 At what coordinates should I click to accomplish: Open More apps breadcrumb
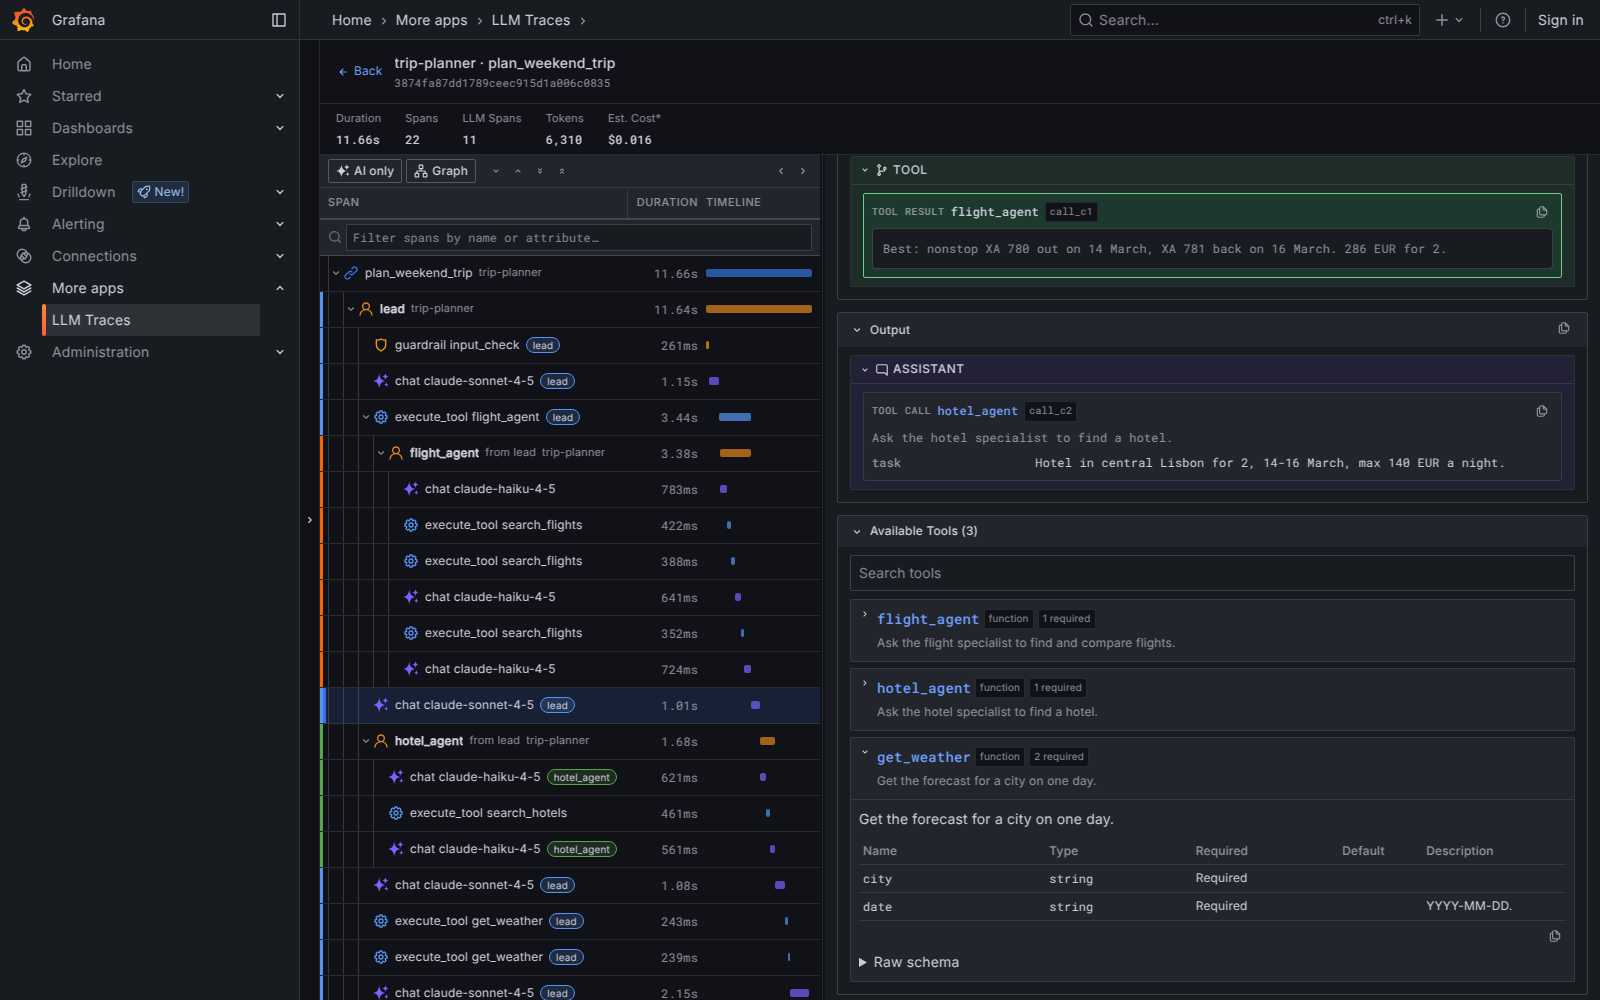(431, 20)
